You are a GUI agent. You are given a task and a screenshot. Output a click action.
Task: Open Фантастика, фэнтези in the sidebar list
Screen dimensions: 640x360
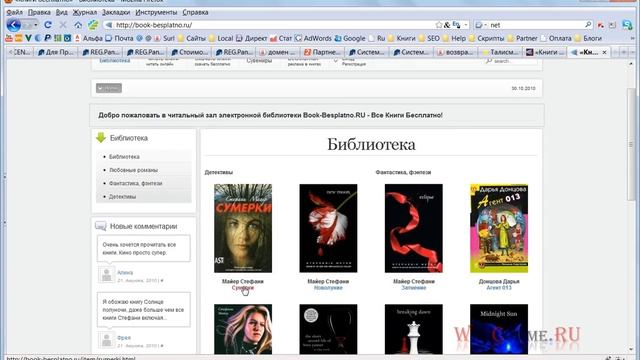pyautogui.click(x=136, y=183)
